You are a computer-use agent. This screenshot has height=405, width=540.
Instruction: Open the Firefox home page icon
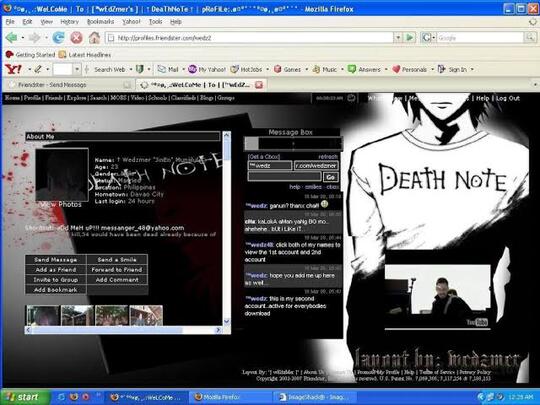94,38
